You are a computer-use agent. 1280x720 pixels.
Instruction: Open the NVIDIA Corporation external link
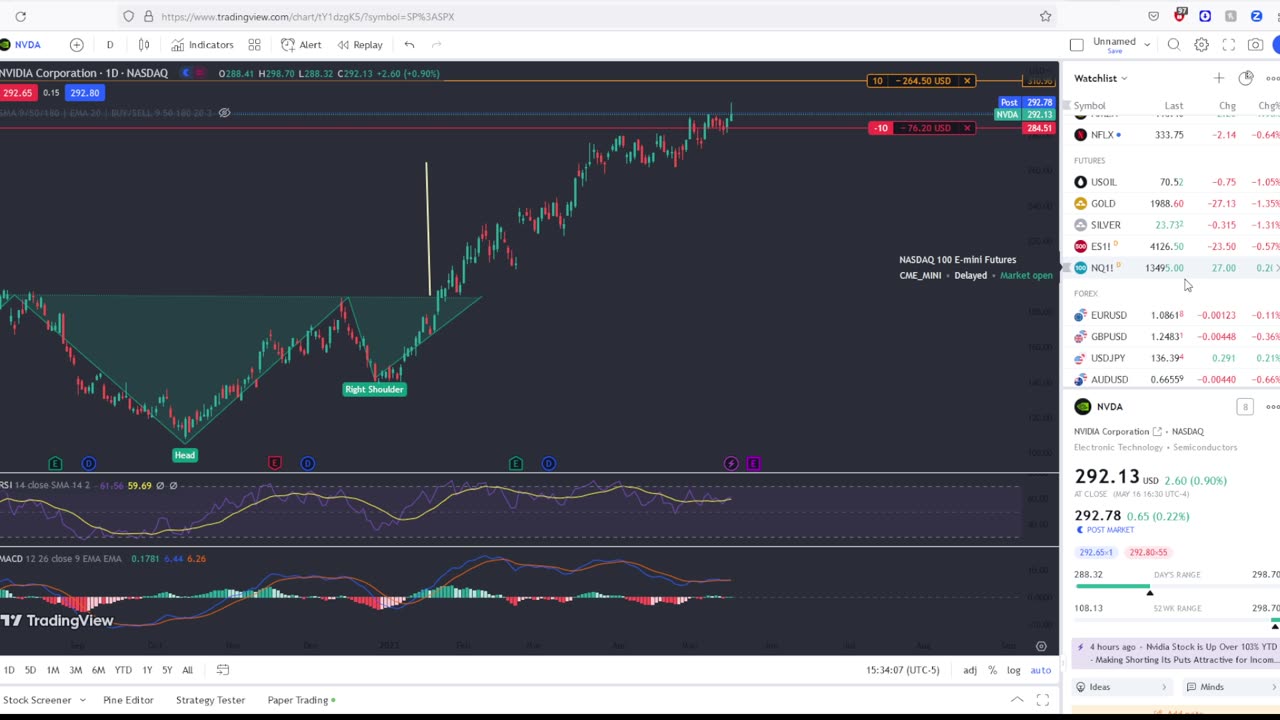coord(1157,432)
